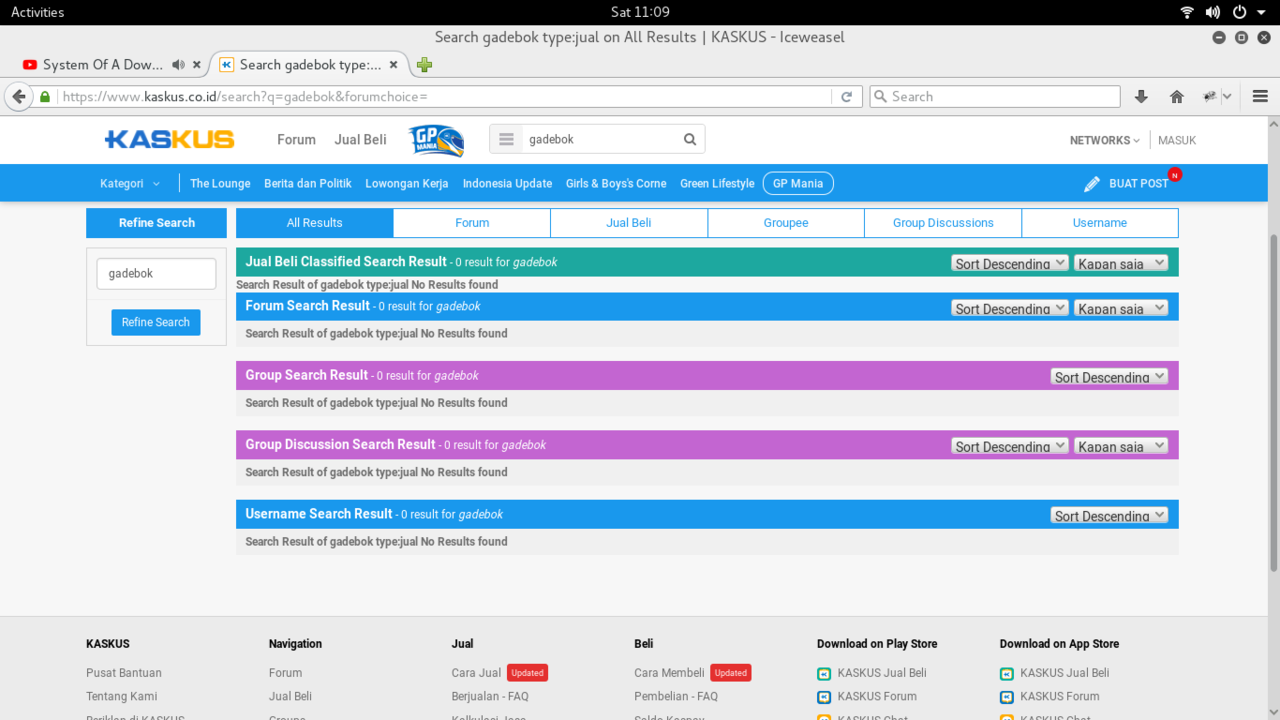Open Pusat Bantuan footer link
Screen dimensions: 1280x720
pos(124,673)
